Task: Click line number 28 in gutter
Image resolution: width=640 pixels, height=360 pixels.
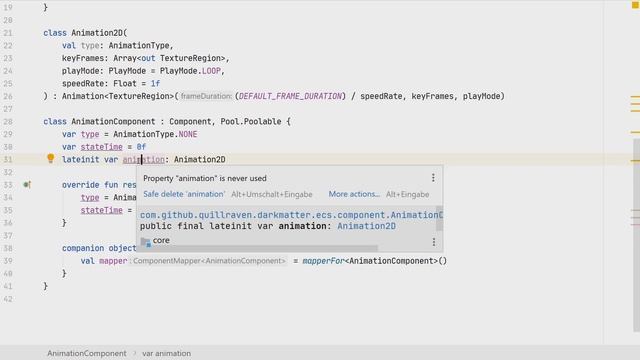Action: [8, 122]
